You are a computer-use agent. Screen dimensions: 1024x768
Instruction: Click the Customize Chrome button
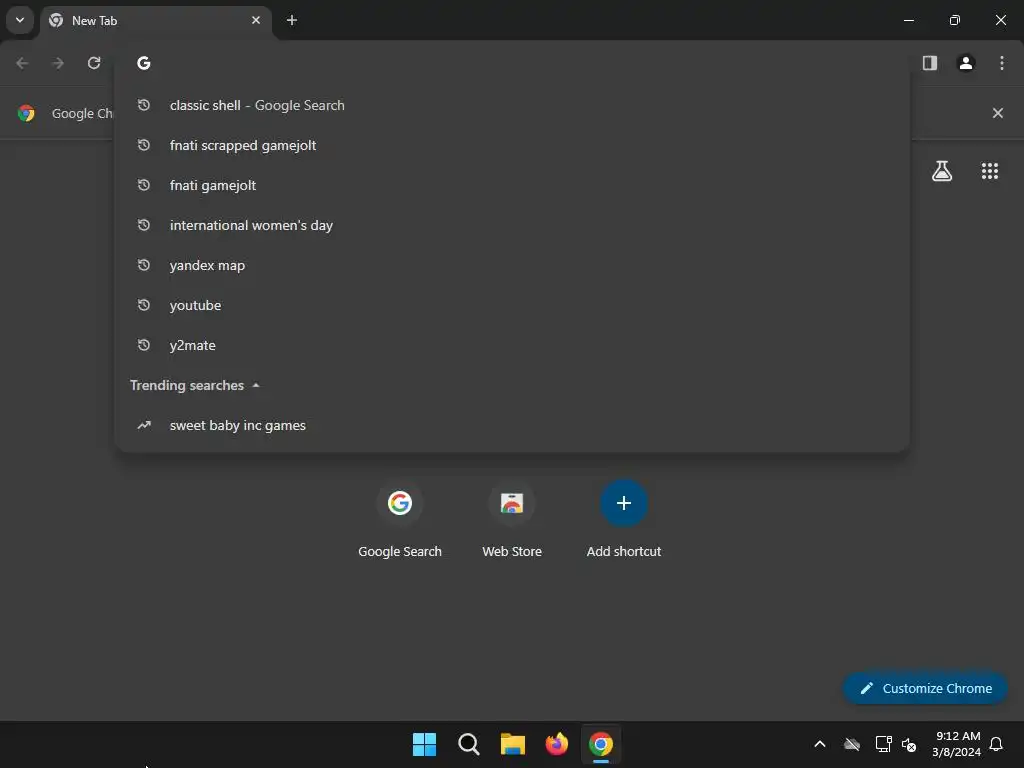pyautogui.click(x=925, y=688)
